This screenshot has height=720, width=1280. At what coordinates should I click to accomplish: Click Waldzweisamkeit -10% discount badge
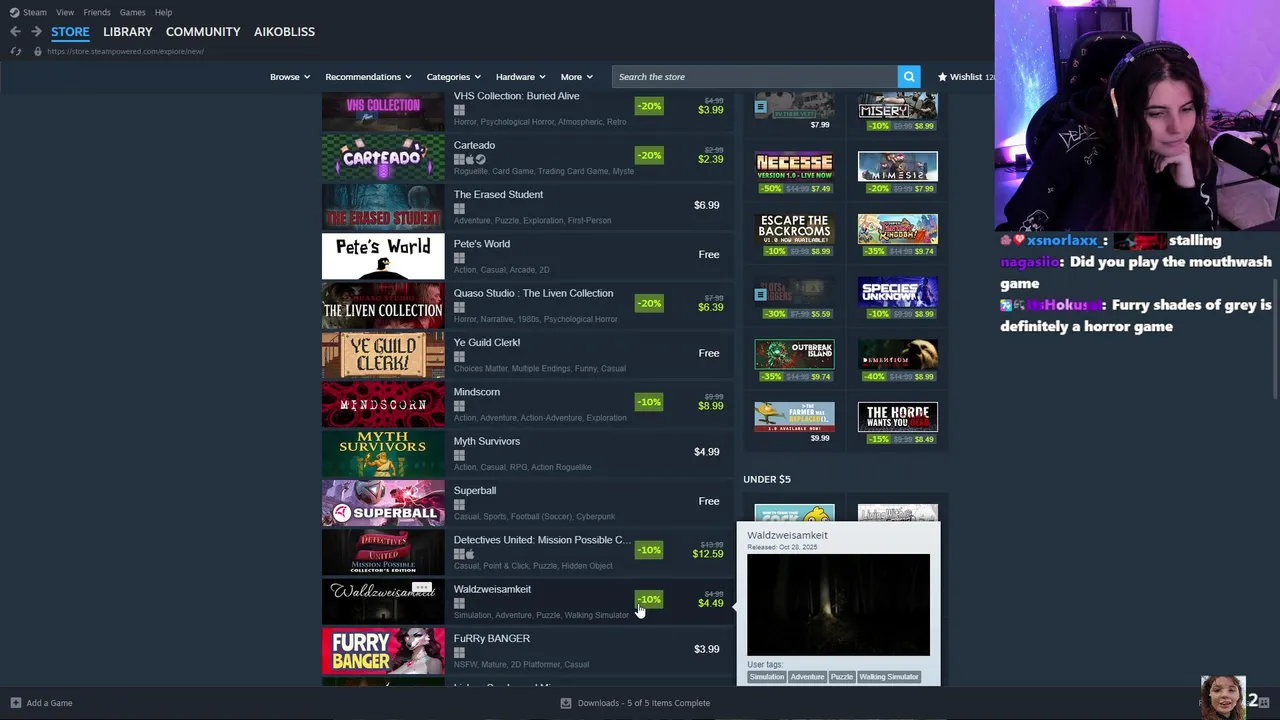tap(649, 600)
